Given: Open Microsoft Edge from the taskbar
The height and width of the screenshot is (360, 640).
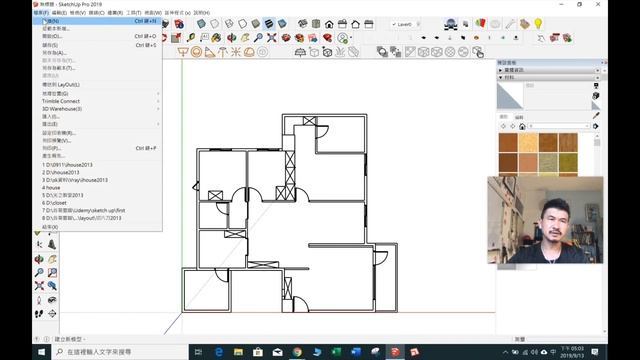Looking at the screenshot, I should pyautogui.click(x=219, y=352).
